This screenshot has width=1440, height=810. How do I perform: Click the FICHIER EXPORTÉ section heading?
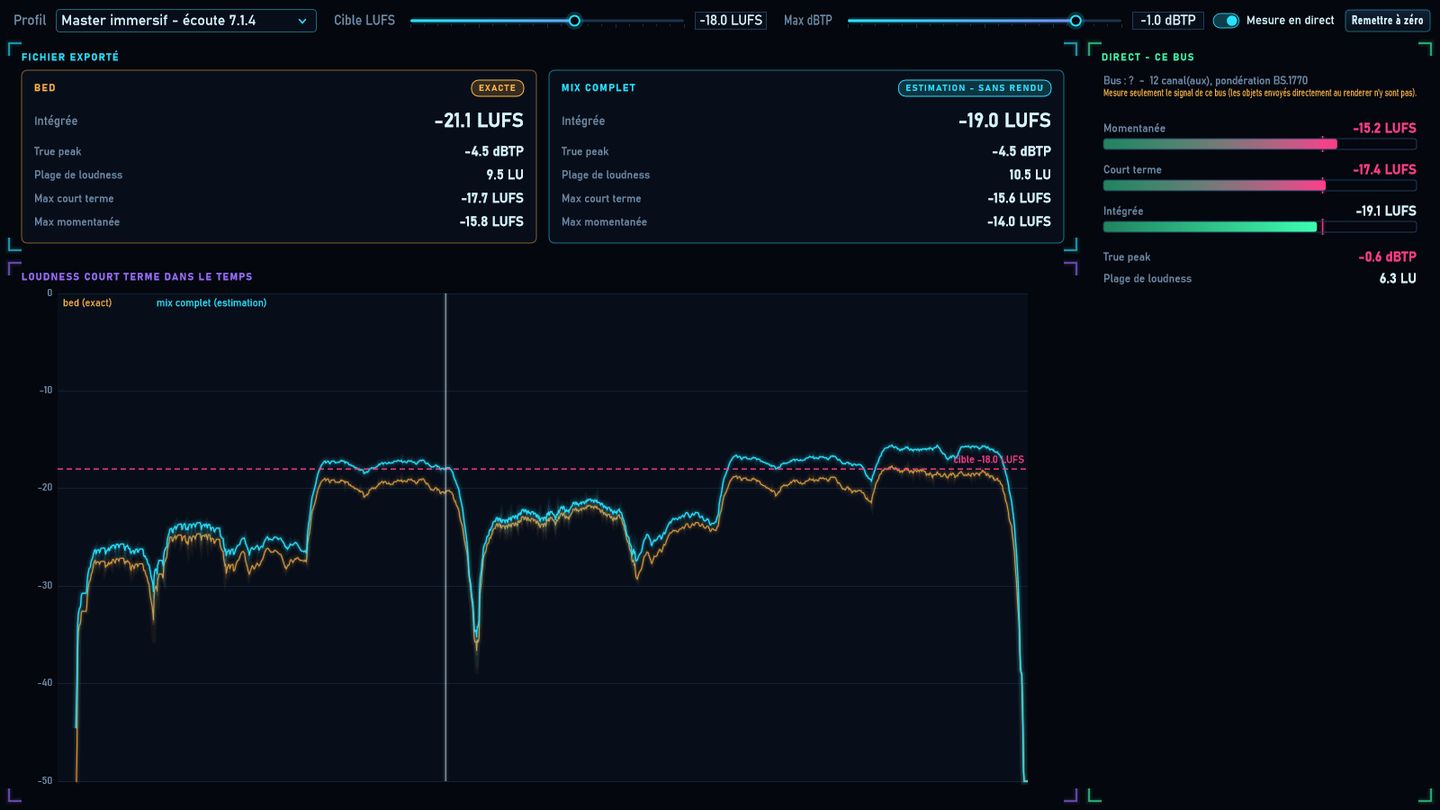(x=70, y=57)
